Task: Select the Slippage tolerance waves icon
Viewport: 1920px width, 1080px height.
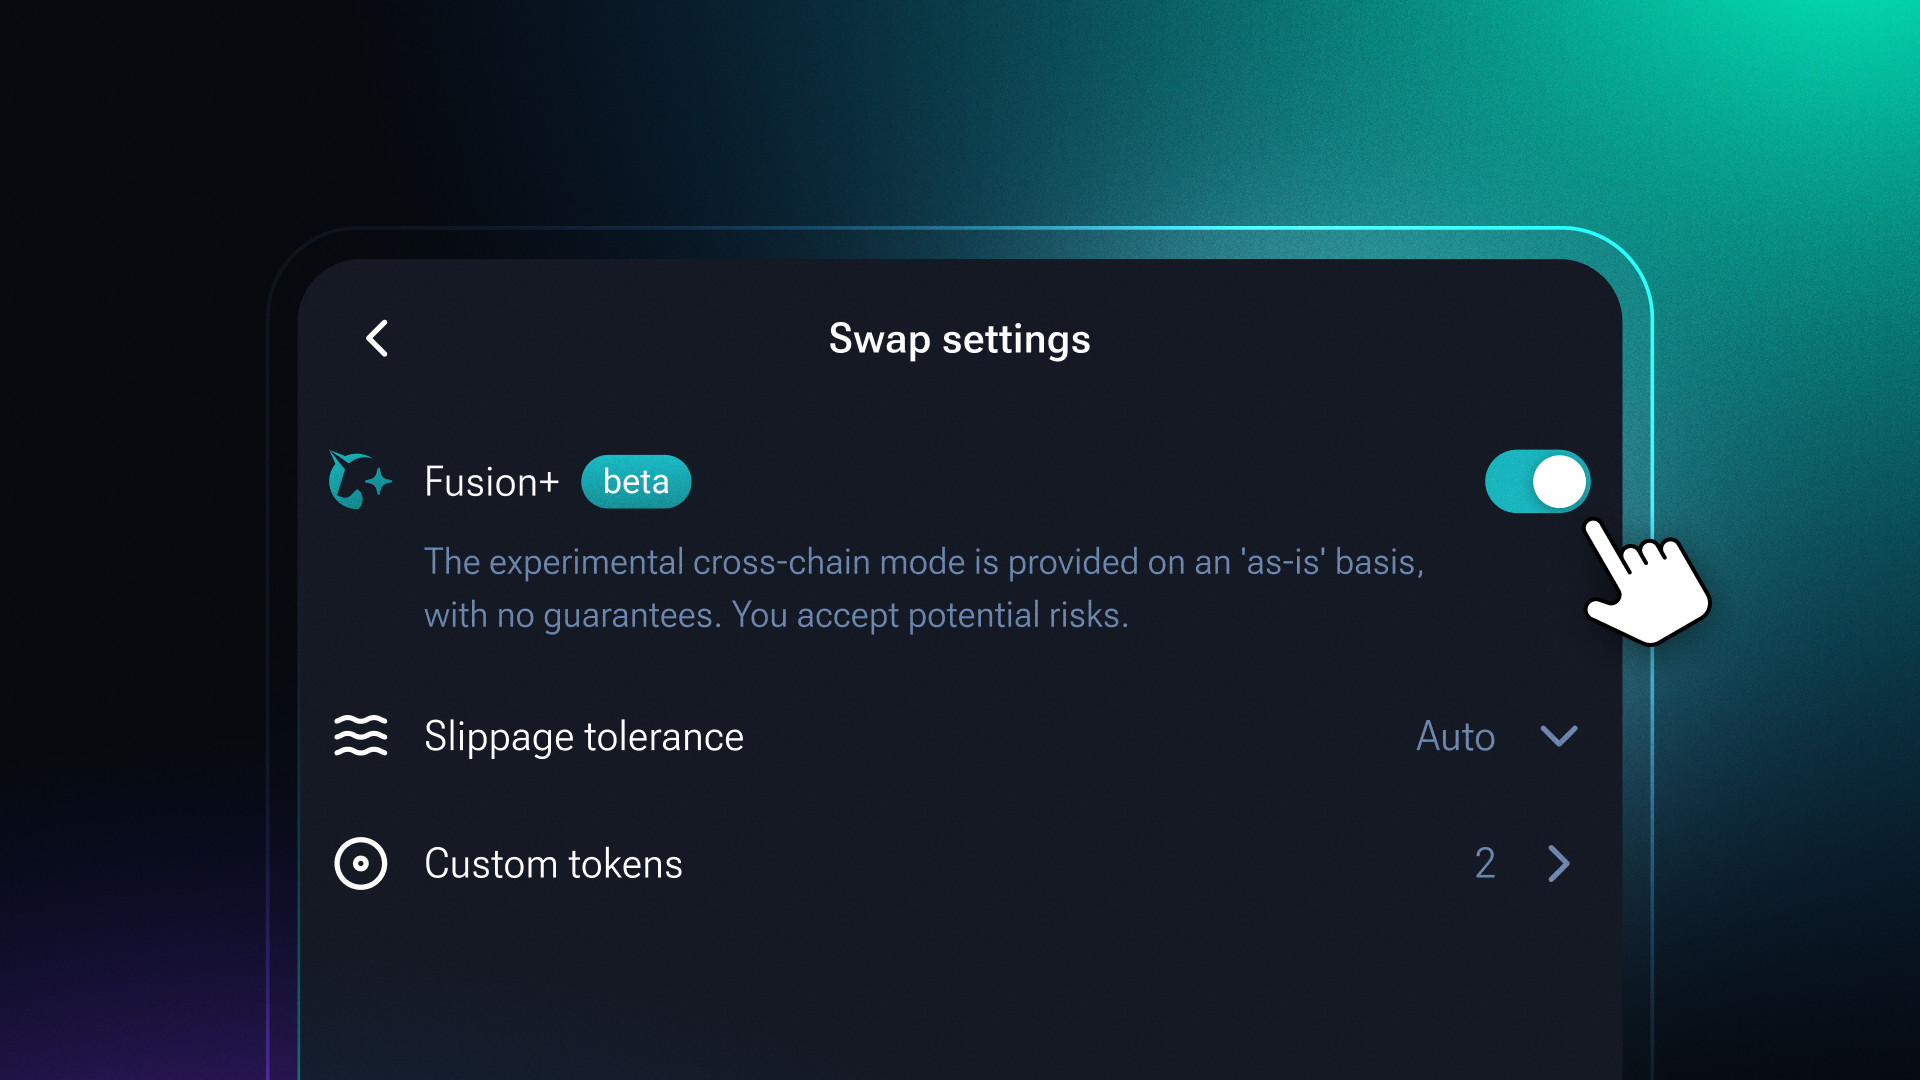Action: tap(360, 736)
